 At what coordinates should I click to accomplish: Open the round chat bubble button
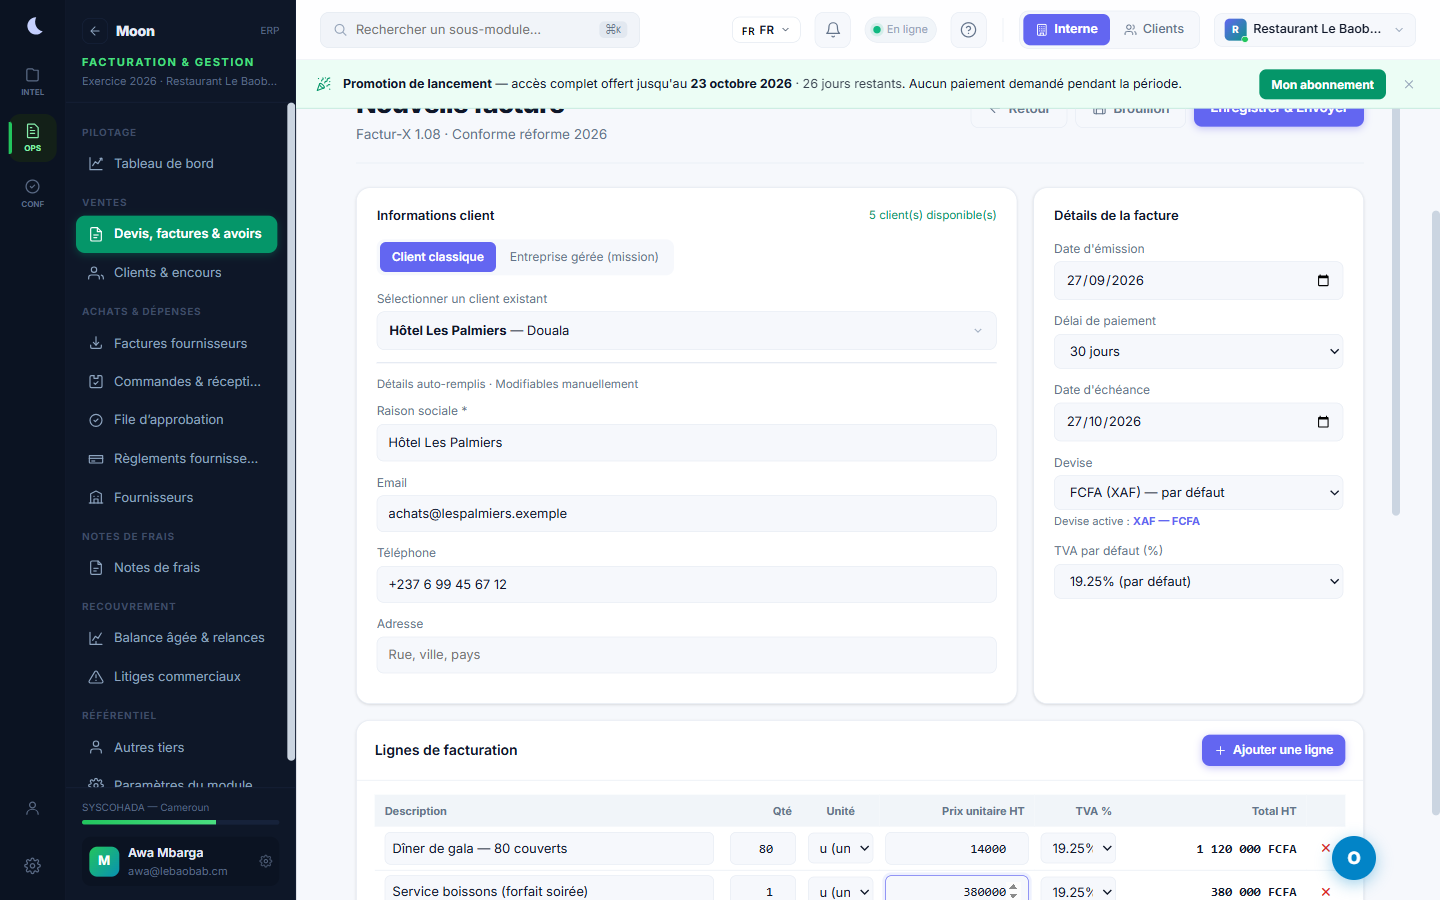(1354, 858)
